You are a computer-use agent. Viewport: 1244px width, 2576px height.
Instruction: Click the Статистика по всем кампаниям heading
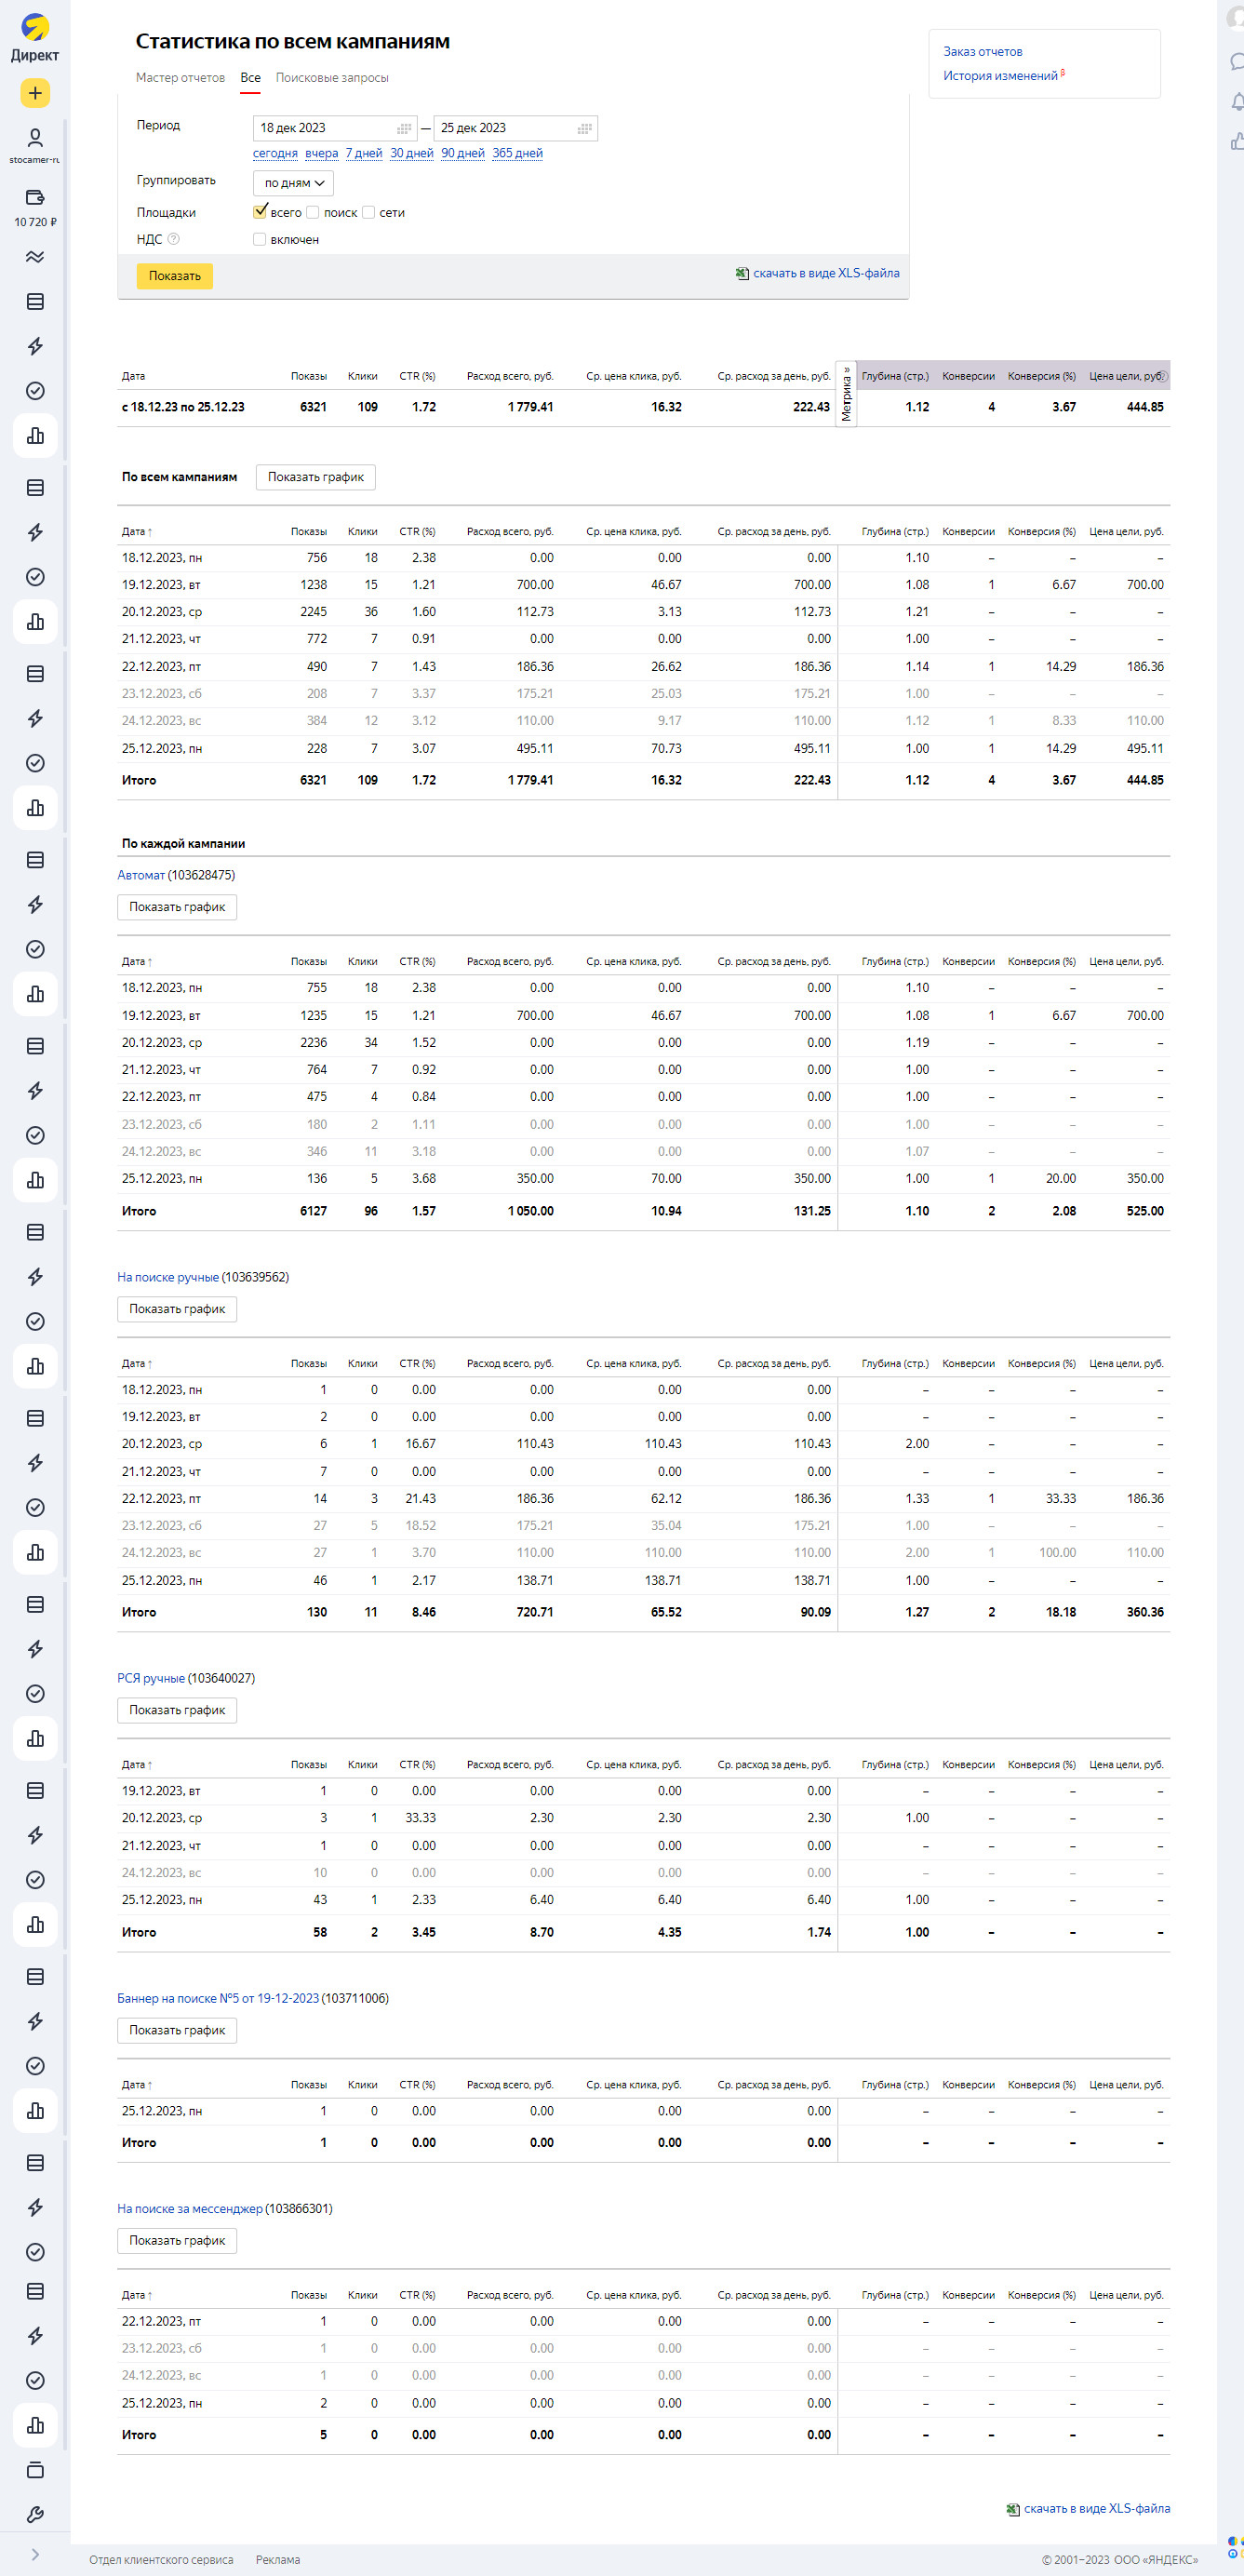293,41
